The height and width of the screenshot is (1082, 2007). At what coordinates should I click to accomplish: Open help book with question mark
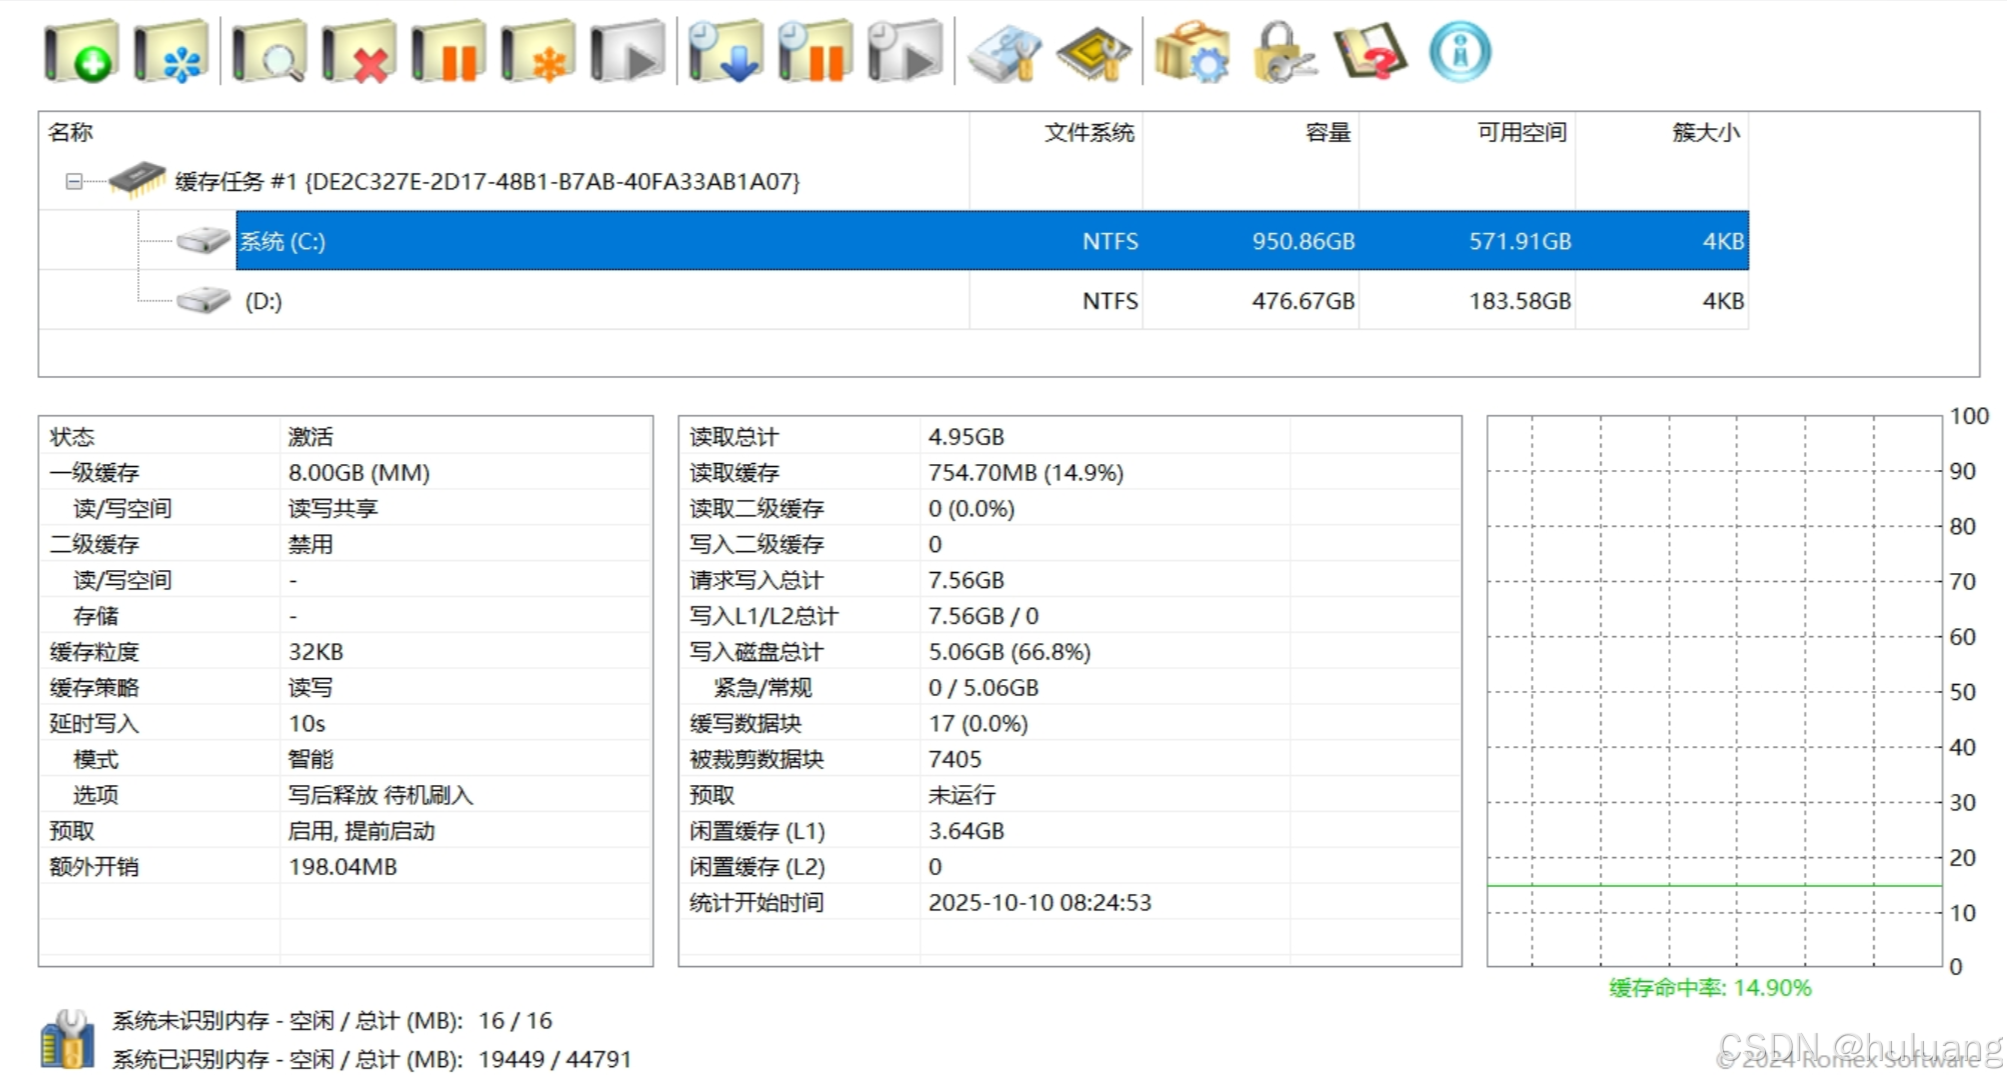pos(1370,52)
